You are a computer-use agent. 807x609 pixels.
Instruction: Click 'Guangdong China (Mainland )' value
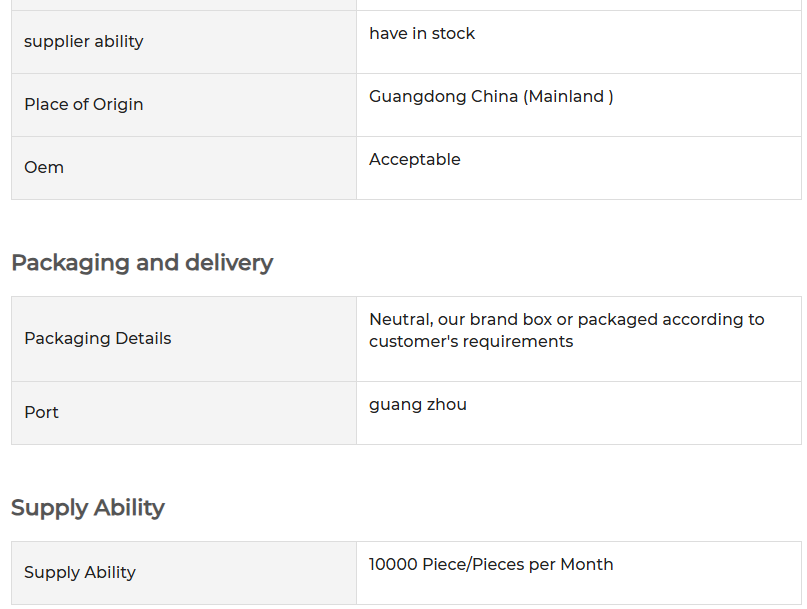point(491,97)
